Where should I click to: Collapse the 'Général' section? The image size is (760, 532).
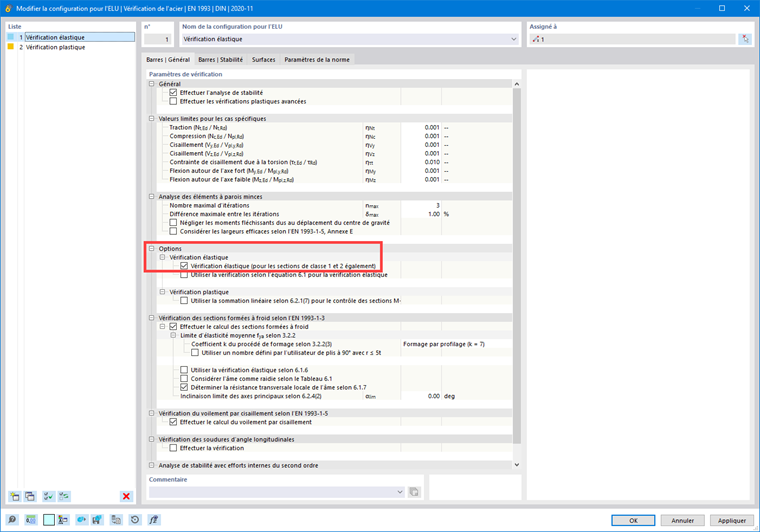click(x=152, y=84)
